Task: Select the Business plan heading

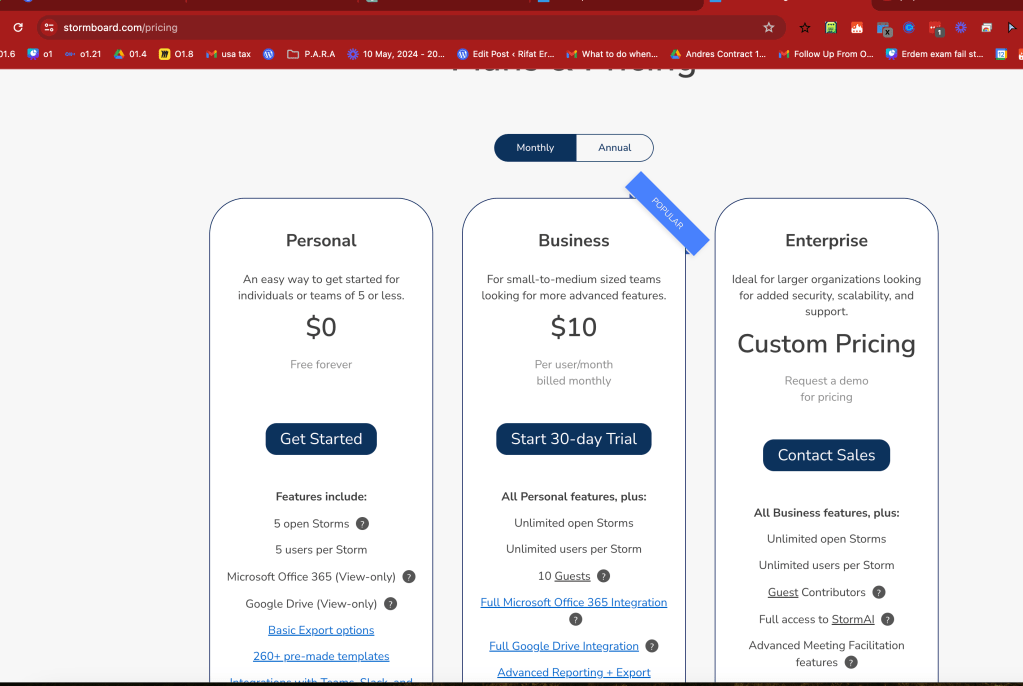Action: (x=573, y=240)
